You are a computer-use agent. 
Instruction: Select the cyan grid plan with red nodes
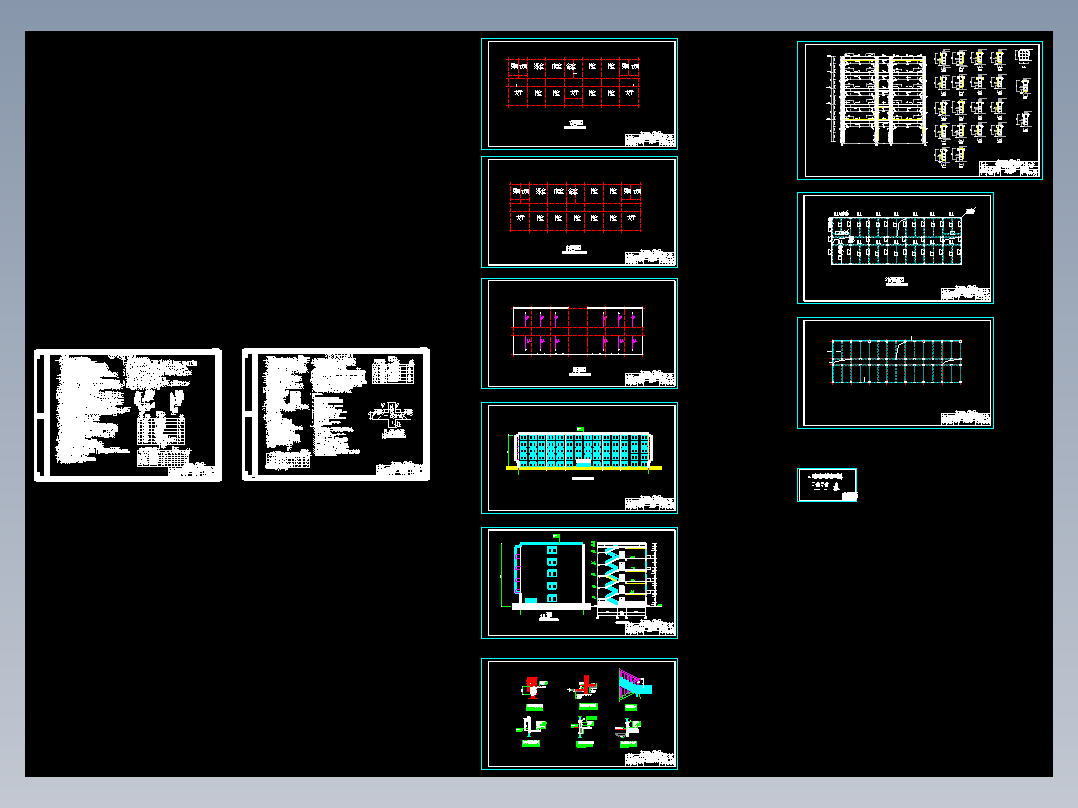[x=895, y=373]
